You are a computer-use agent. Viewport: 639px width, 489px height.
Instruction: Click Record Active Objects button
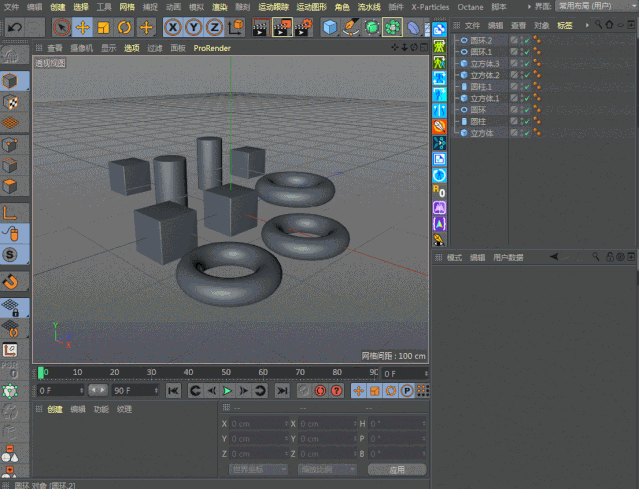point(304,391)
